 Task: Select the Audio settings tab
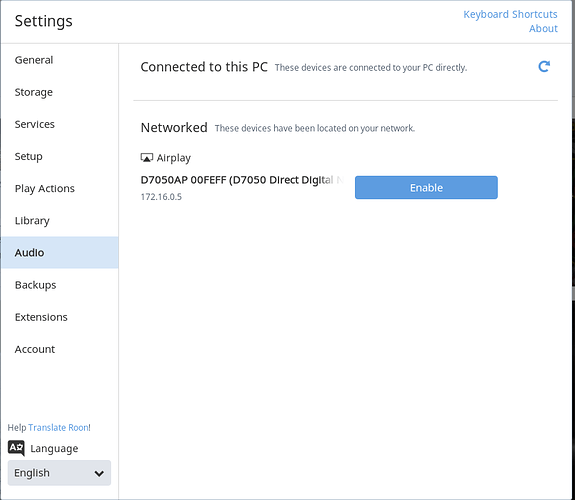60,252
